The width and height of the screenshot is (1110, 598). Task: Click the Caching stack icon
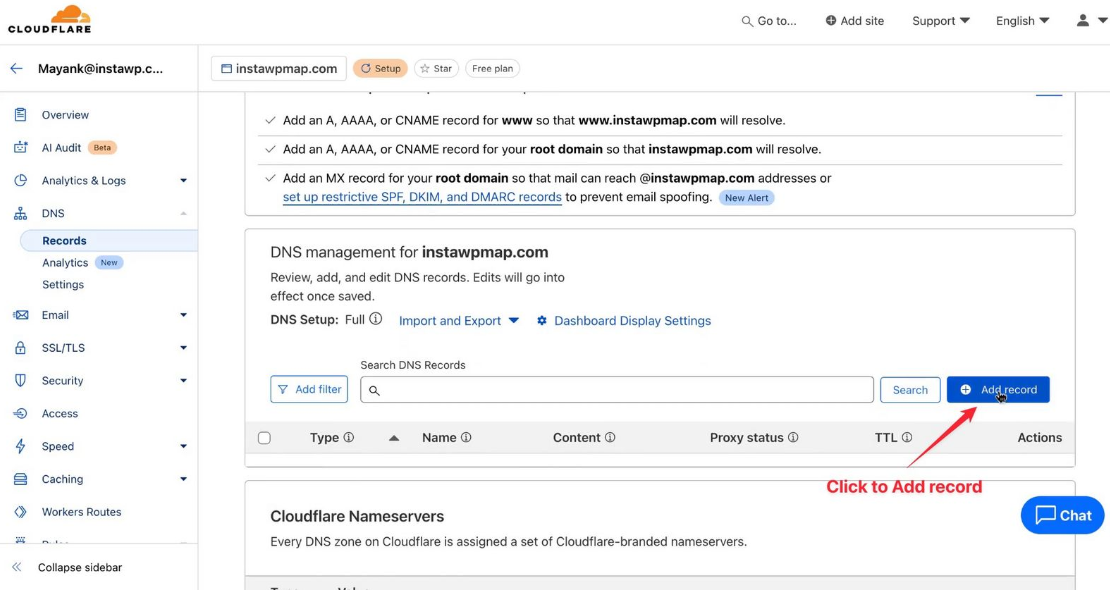21,479
